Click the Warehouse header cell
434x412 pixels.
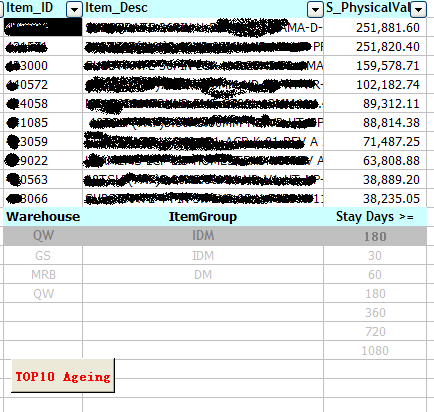click(43, 217)
